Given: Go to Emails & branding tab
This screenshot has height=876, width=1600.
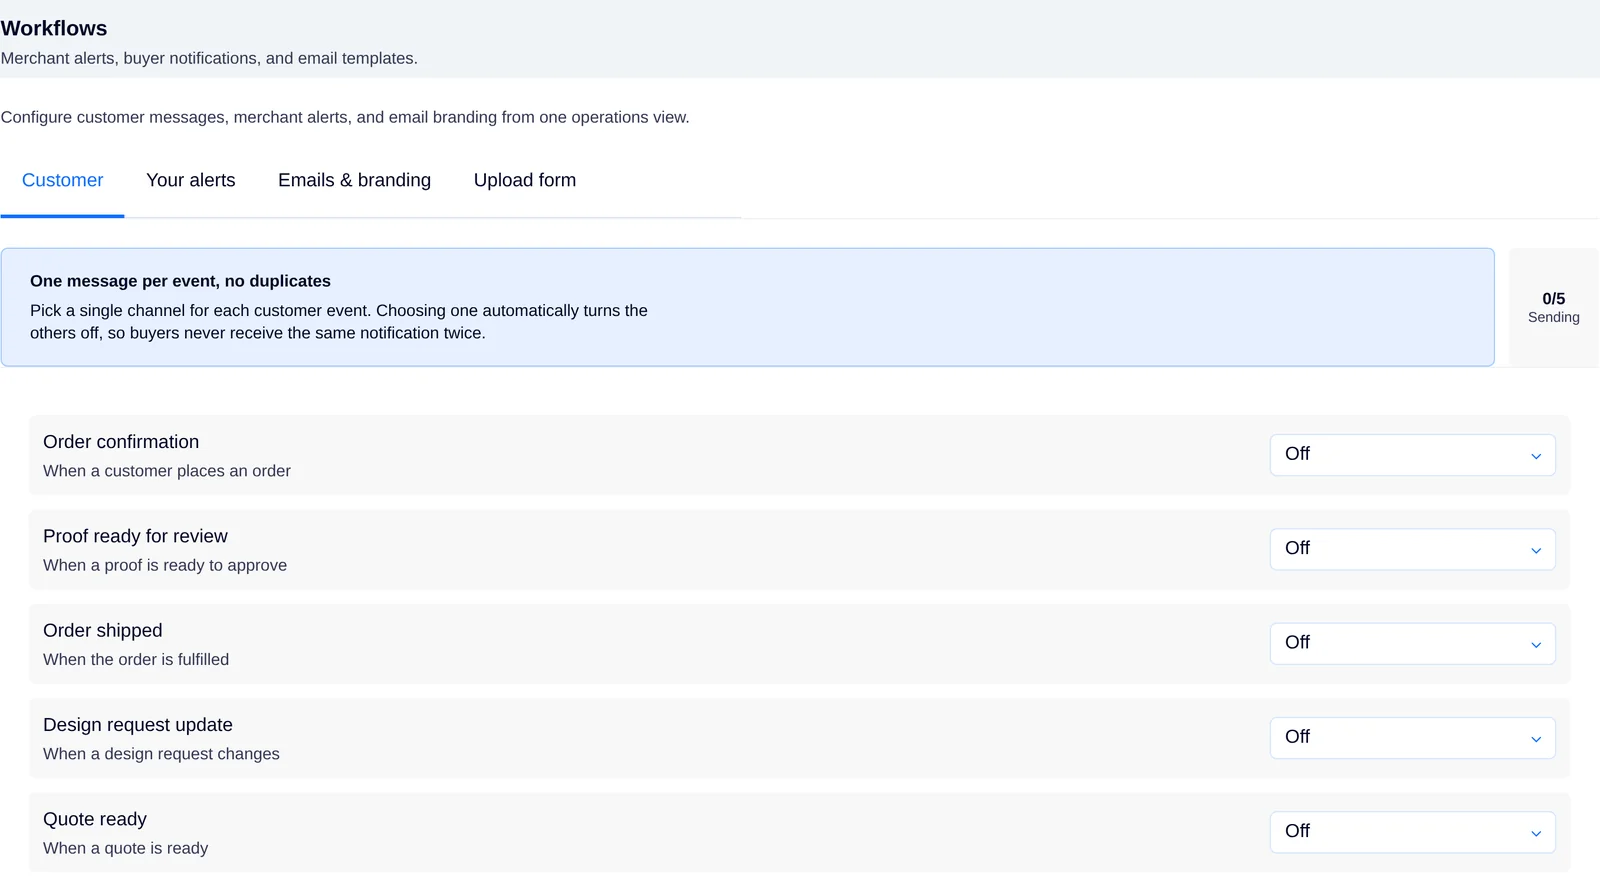Looking at the screenshot, I should [354, 181].
